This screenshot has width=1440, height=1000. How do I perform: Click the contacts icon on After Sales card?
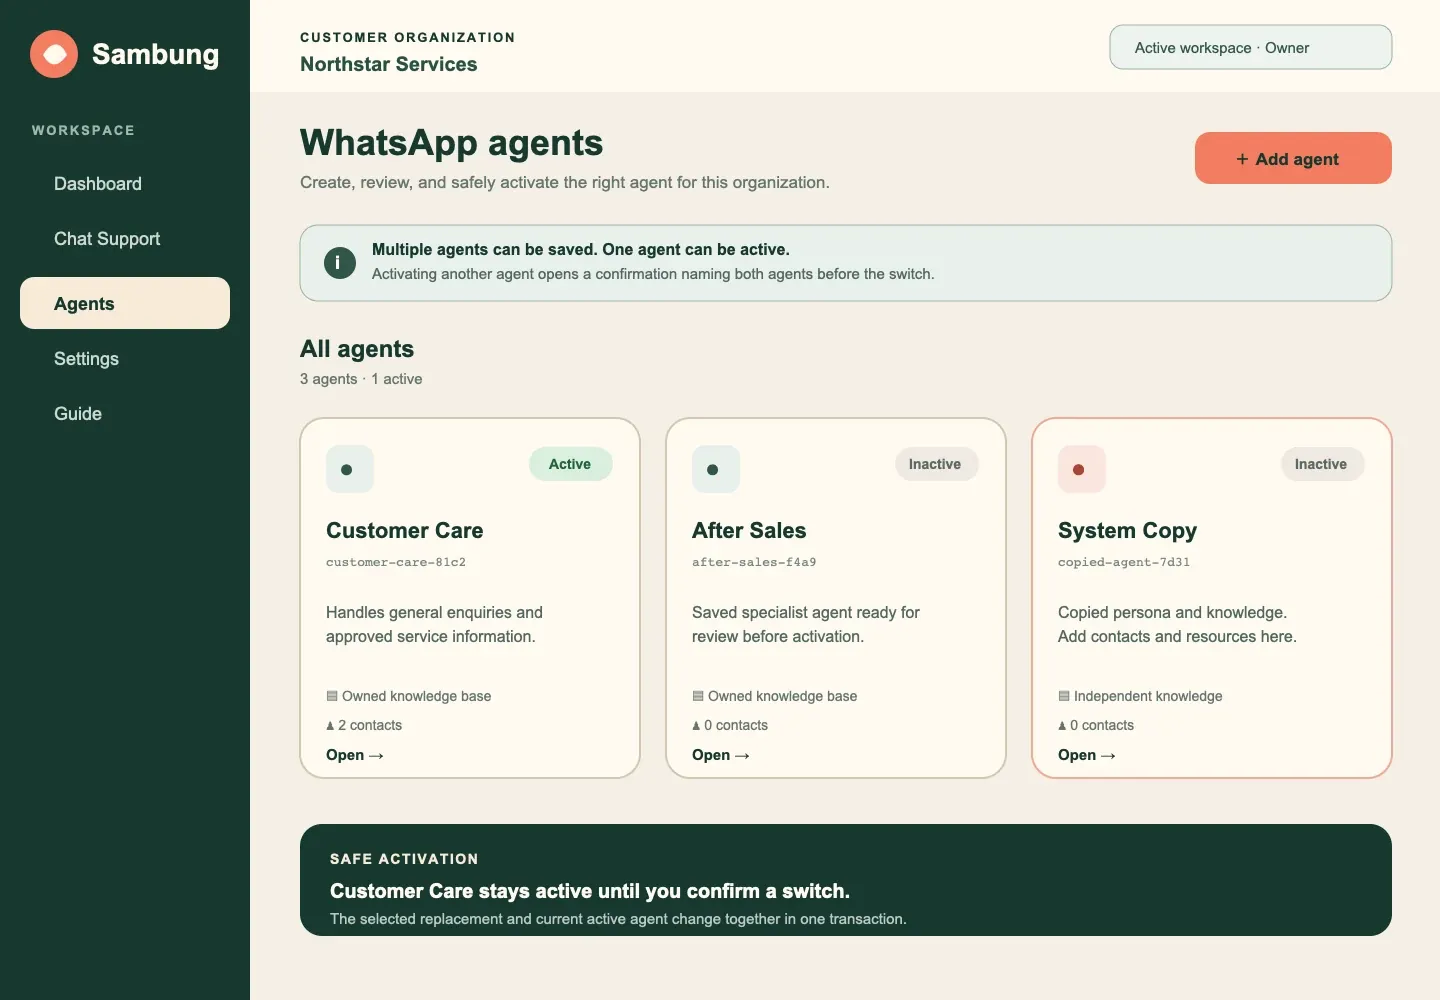(696, 726)
